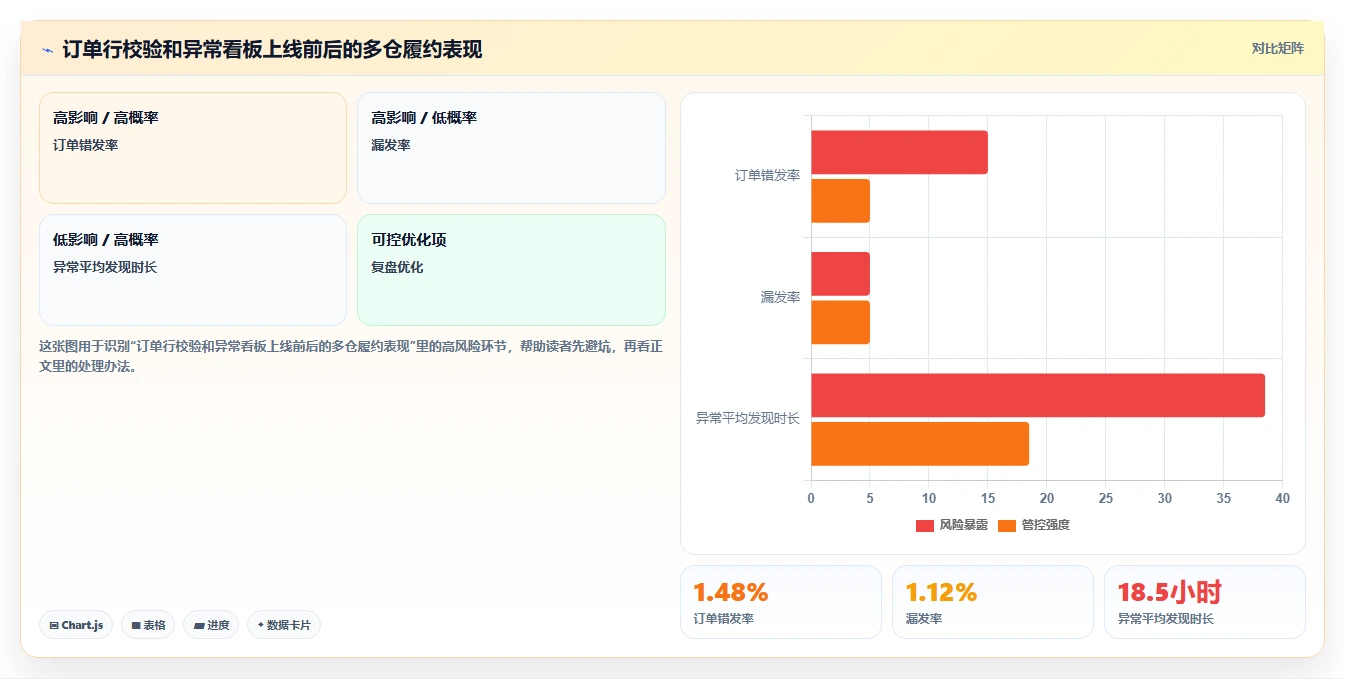Click the 订单错发率 chart axis label

pyautogui.click(x=767, y=176)
